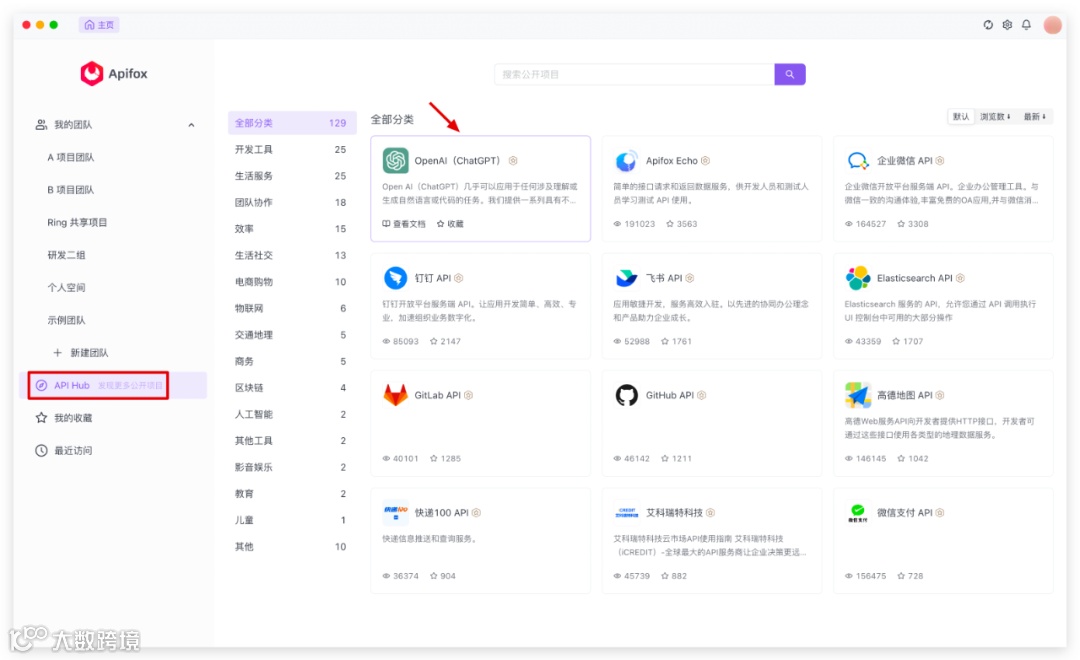
Task: Click the team icon beside 我的团队
Action: [41, 125]
